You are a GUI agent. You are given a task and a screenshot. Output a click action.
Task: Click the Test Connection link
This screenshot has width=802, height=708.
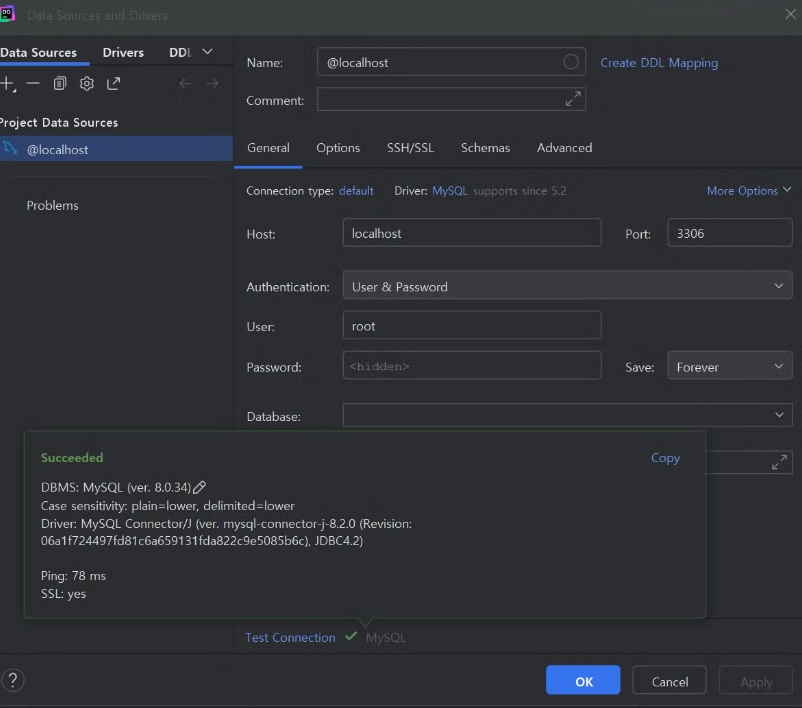[290, 637]
